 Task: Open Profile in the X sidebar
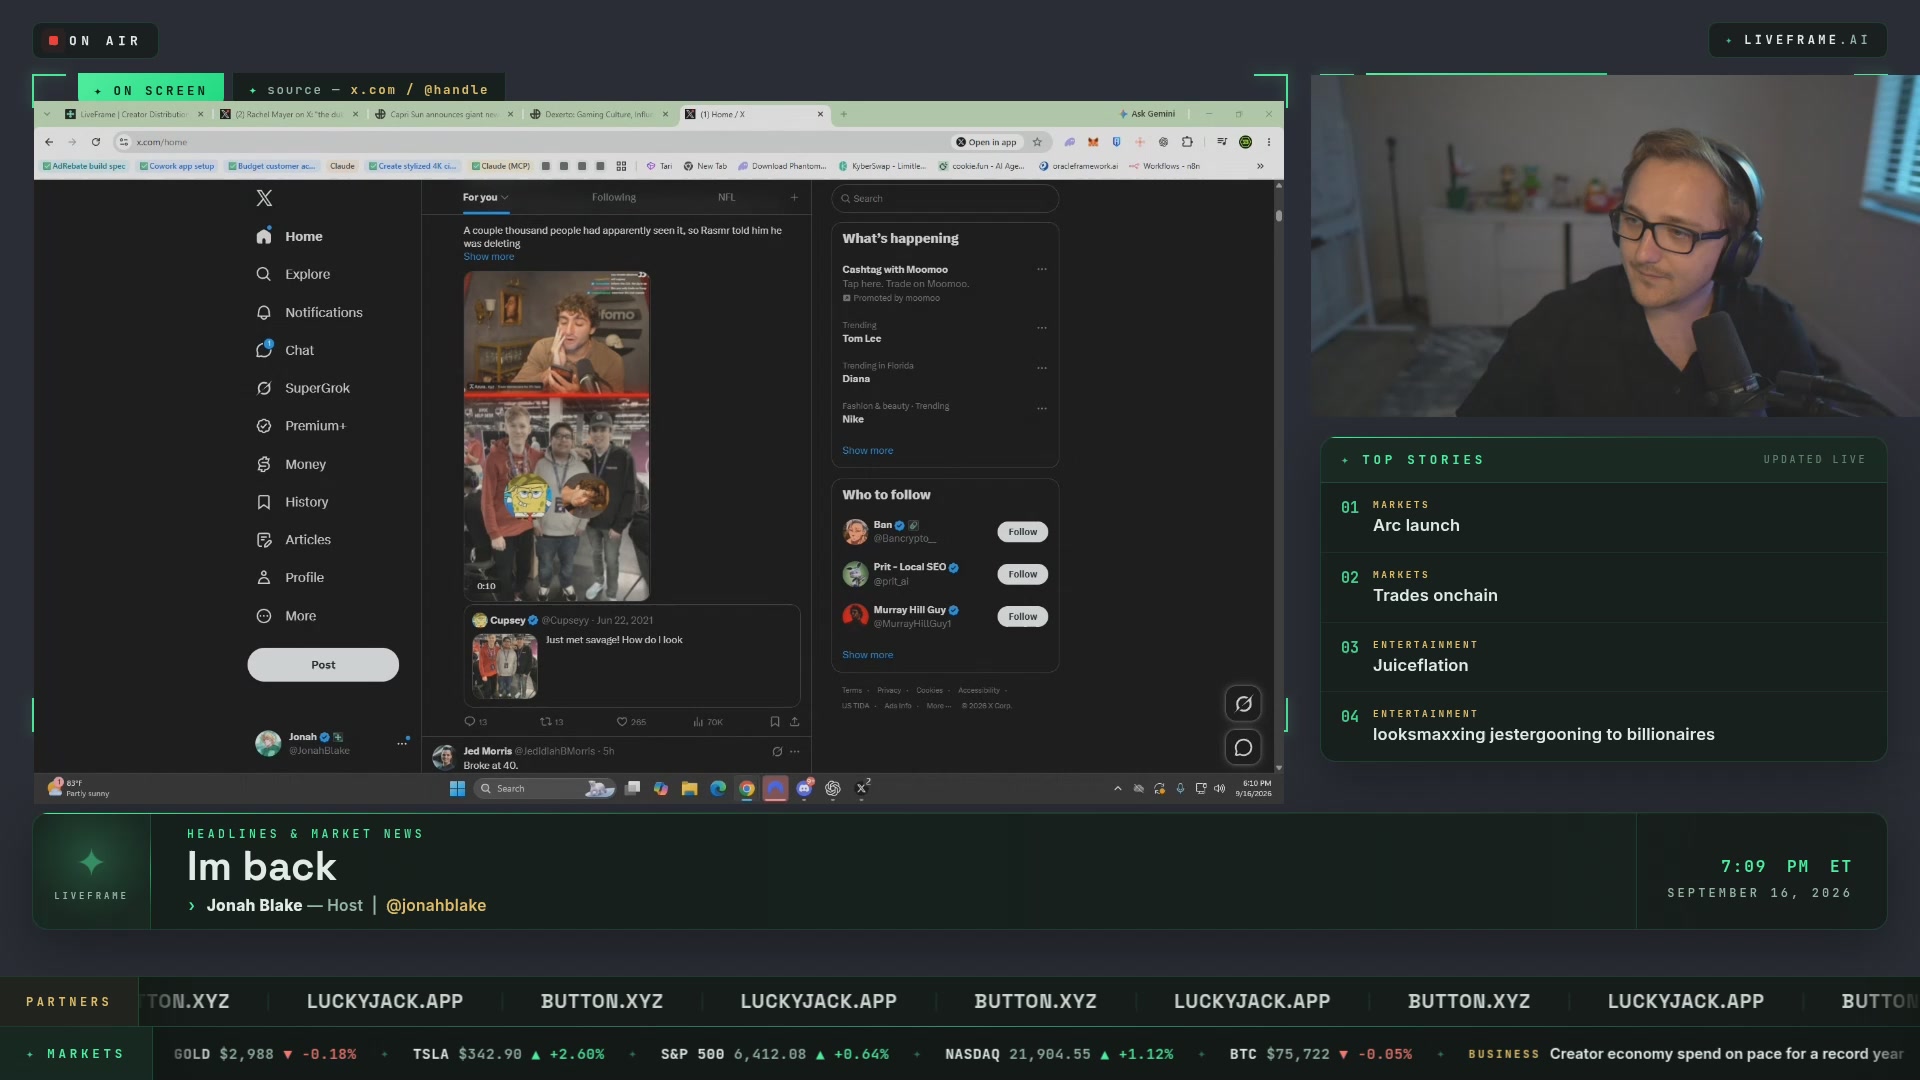[290, 578]
